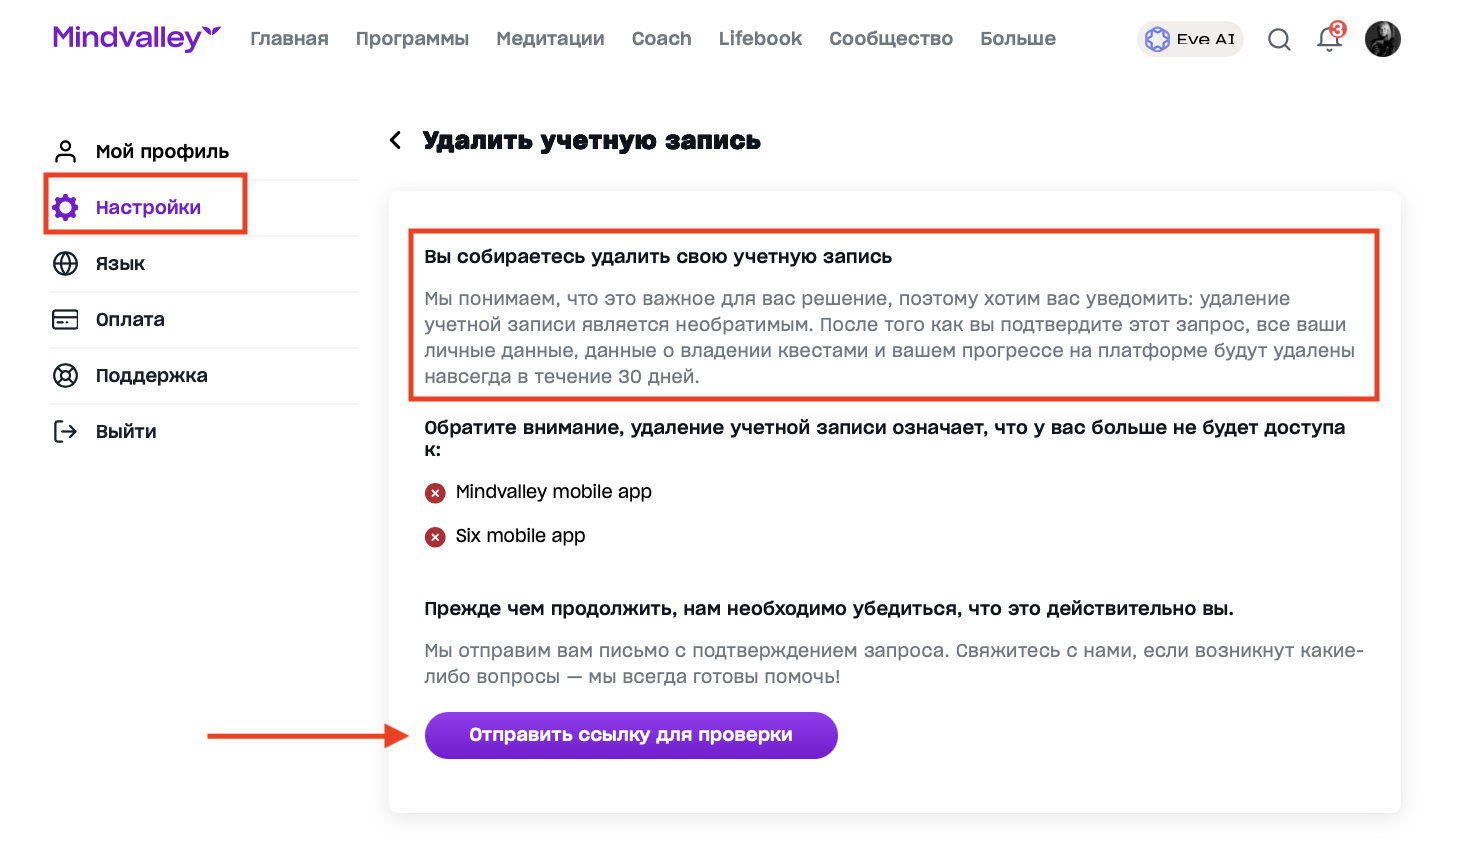1474x856 pixels.
Task: Open the Настройки gear icon
Action: (x=65, y=206)
